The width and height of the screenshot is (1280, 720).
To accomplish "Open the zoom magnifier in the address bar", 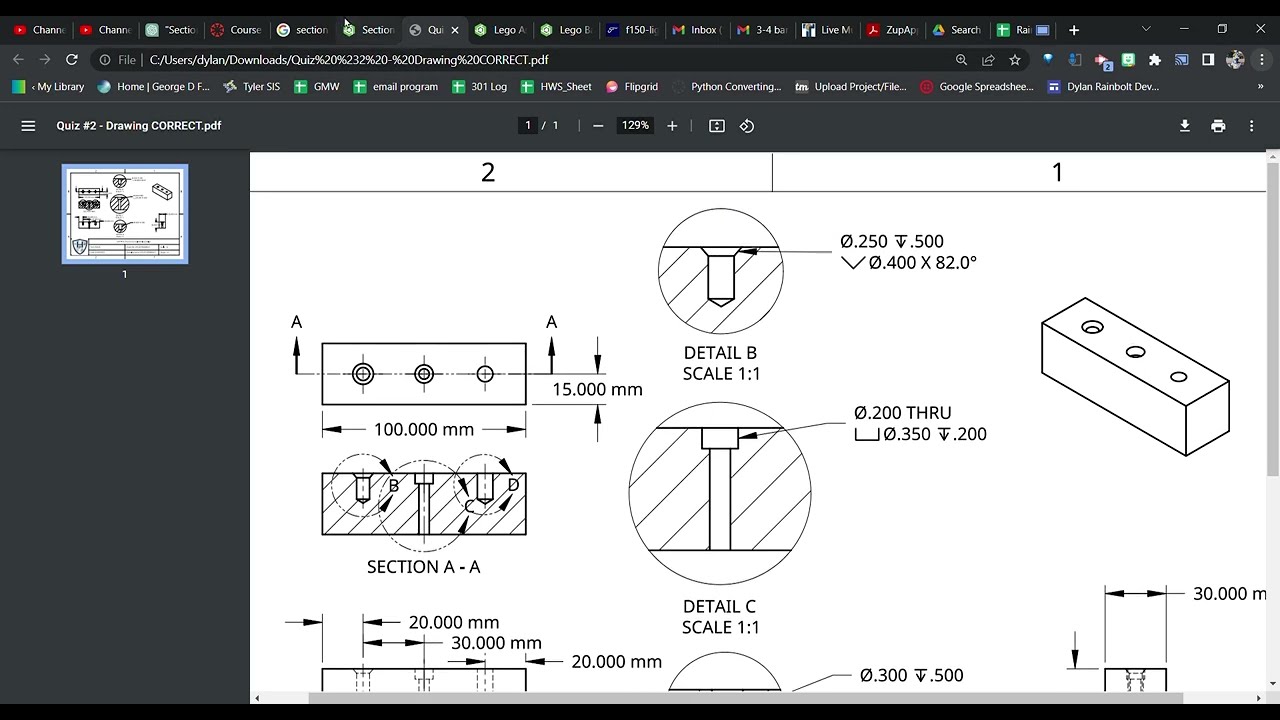I will [961, 60].
